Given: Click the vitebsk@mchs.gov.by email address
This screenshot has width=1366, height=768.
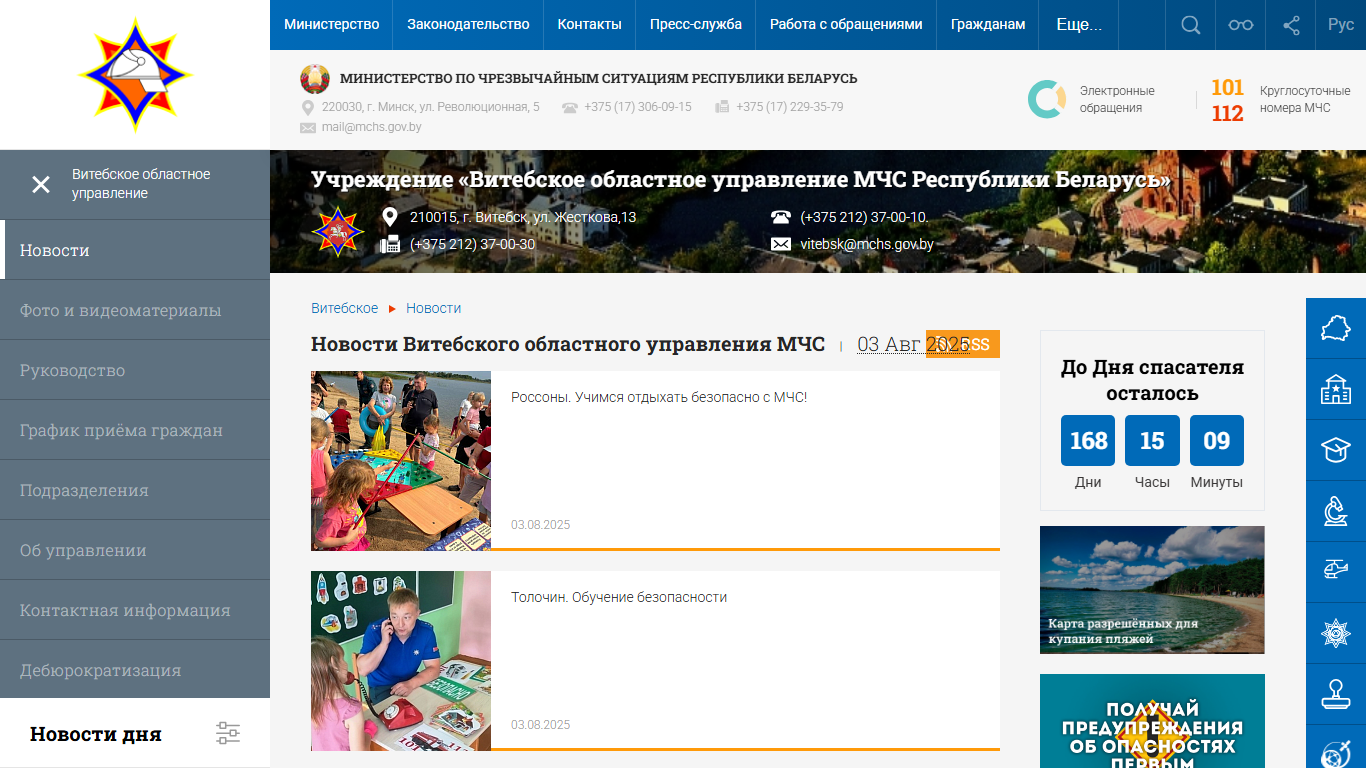Looking at the screenshot, I should [867, 244].
